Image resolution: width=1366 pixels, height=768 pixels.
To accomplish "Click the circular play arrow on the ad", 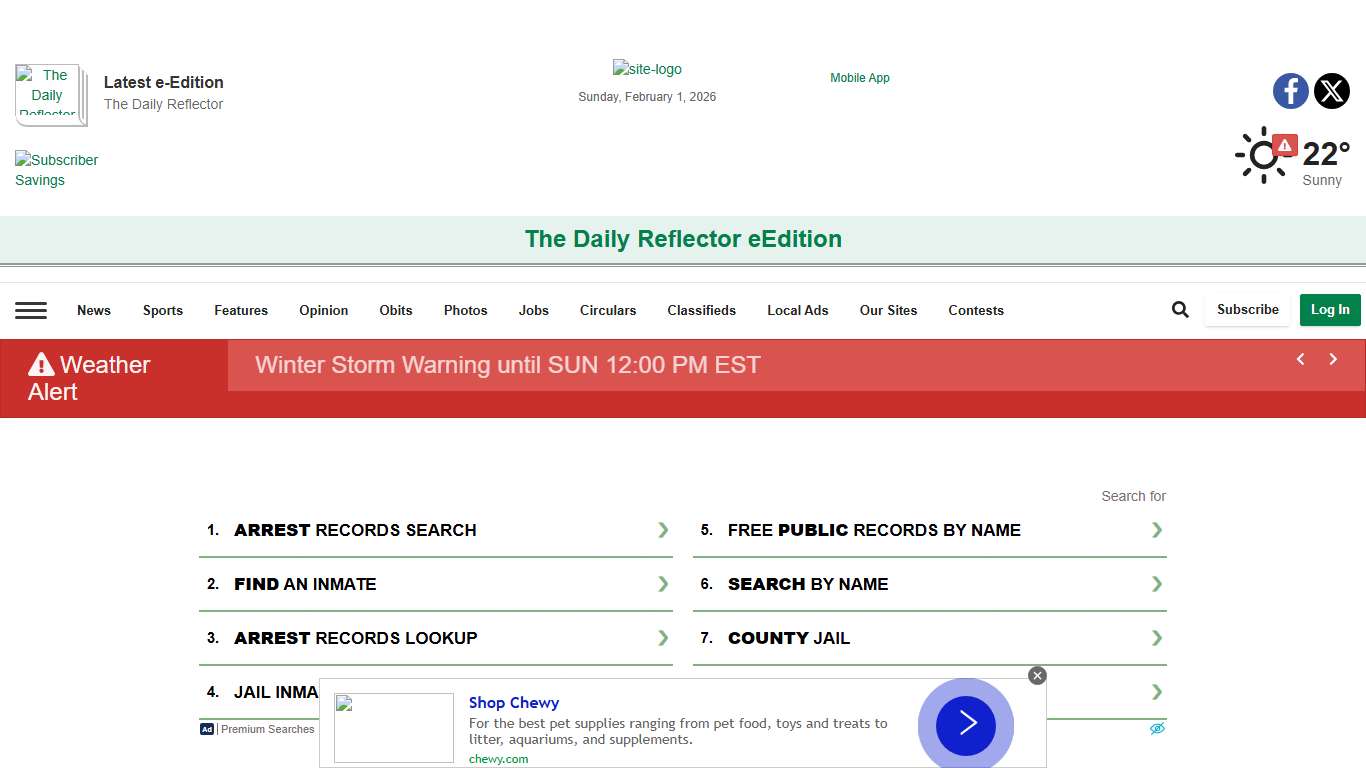I will tap(964, 724).
